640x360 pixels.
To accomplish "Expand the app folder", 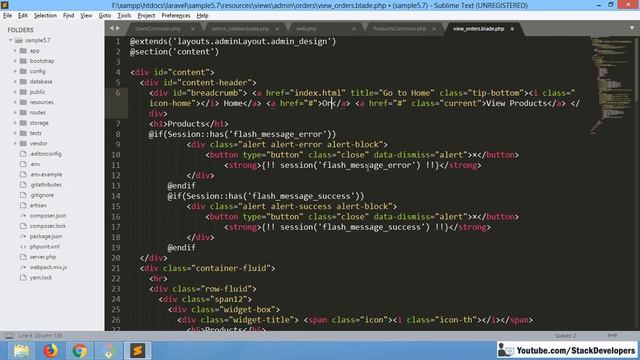I will tap(15, 51).
